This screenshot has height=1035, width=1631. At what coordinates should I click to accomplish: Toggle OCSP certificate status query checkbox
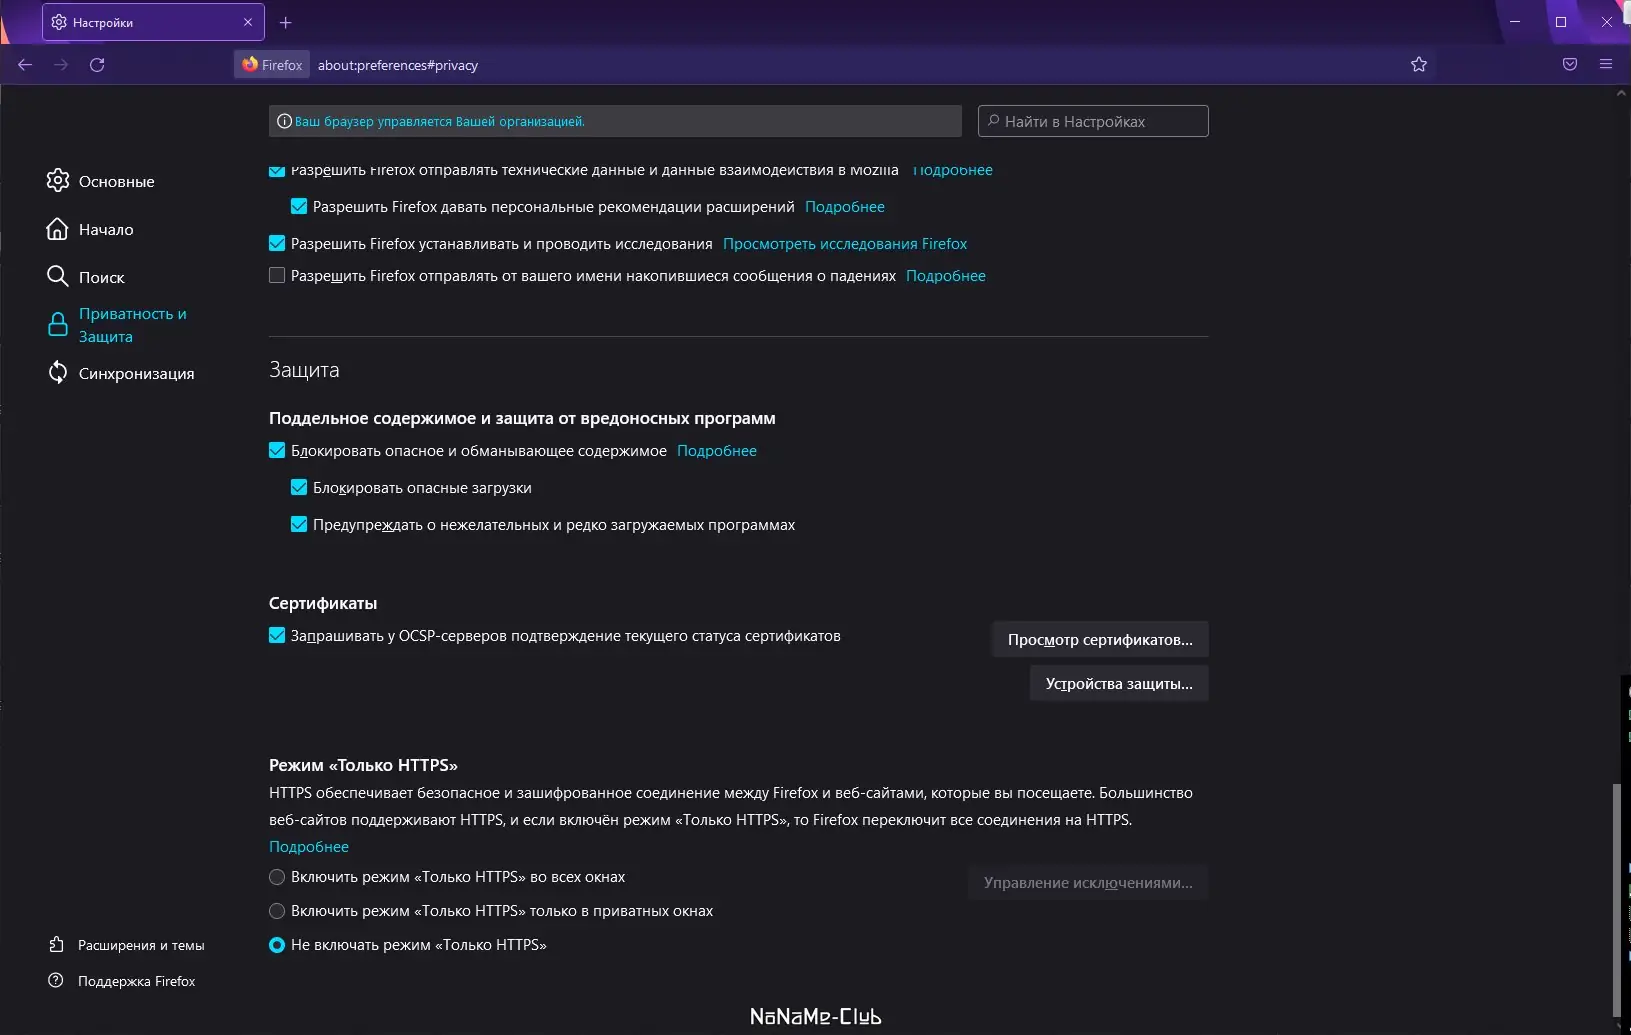277,636
